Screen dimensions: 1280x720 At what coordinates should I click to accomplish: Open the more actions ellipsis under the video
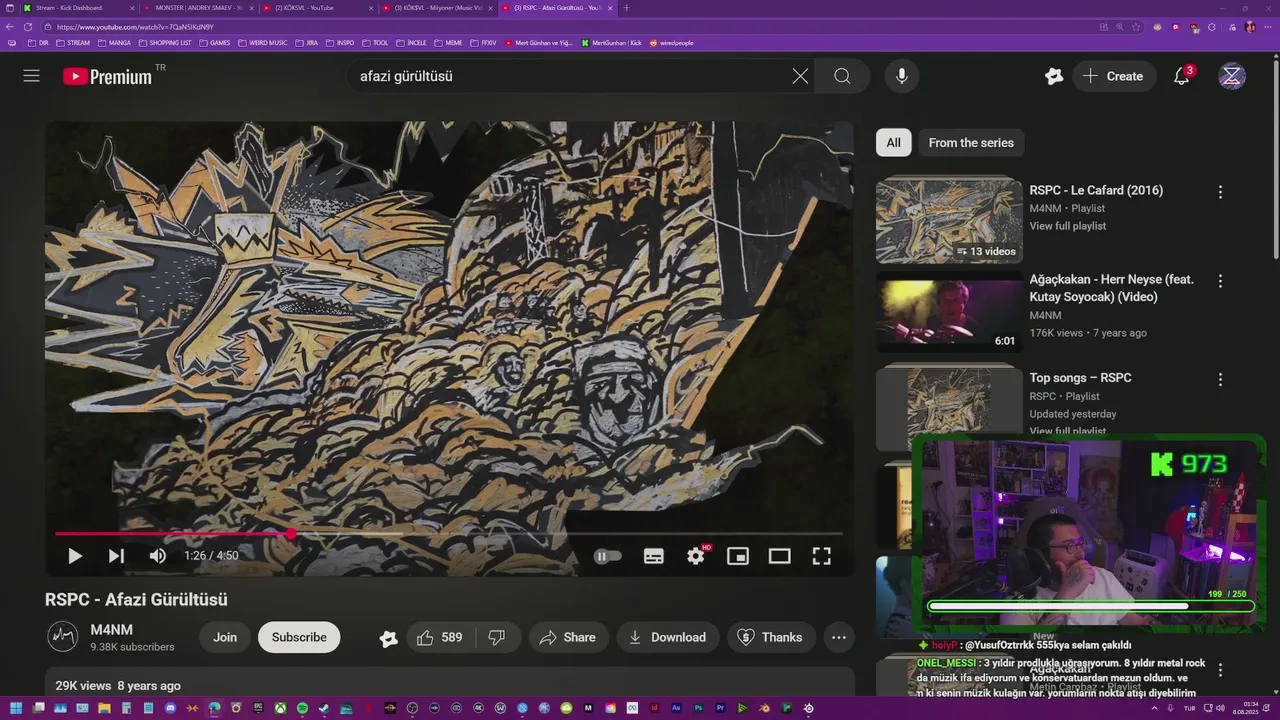[839, 637]
